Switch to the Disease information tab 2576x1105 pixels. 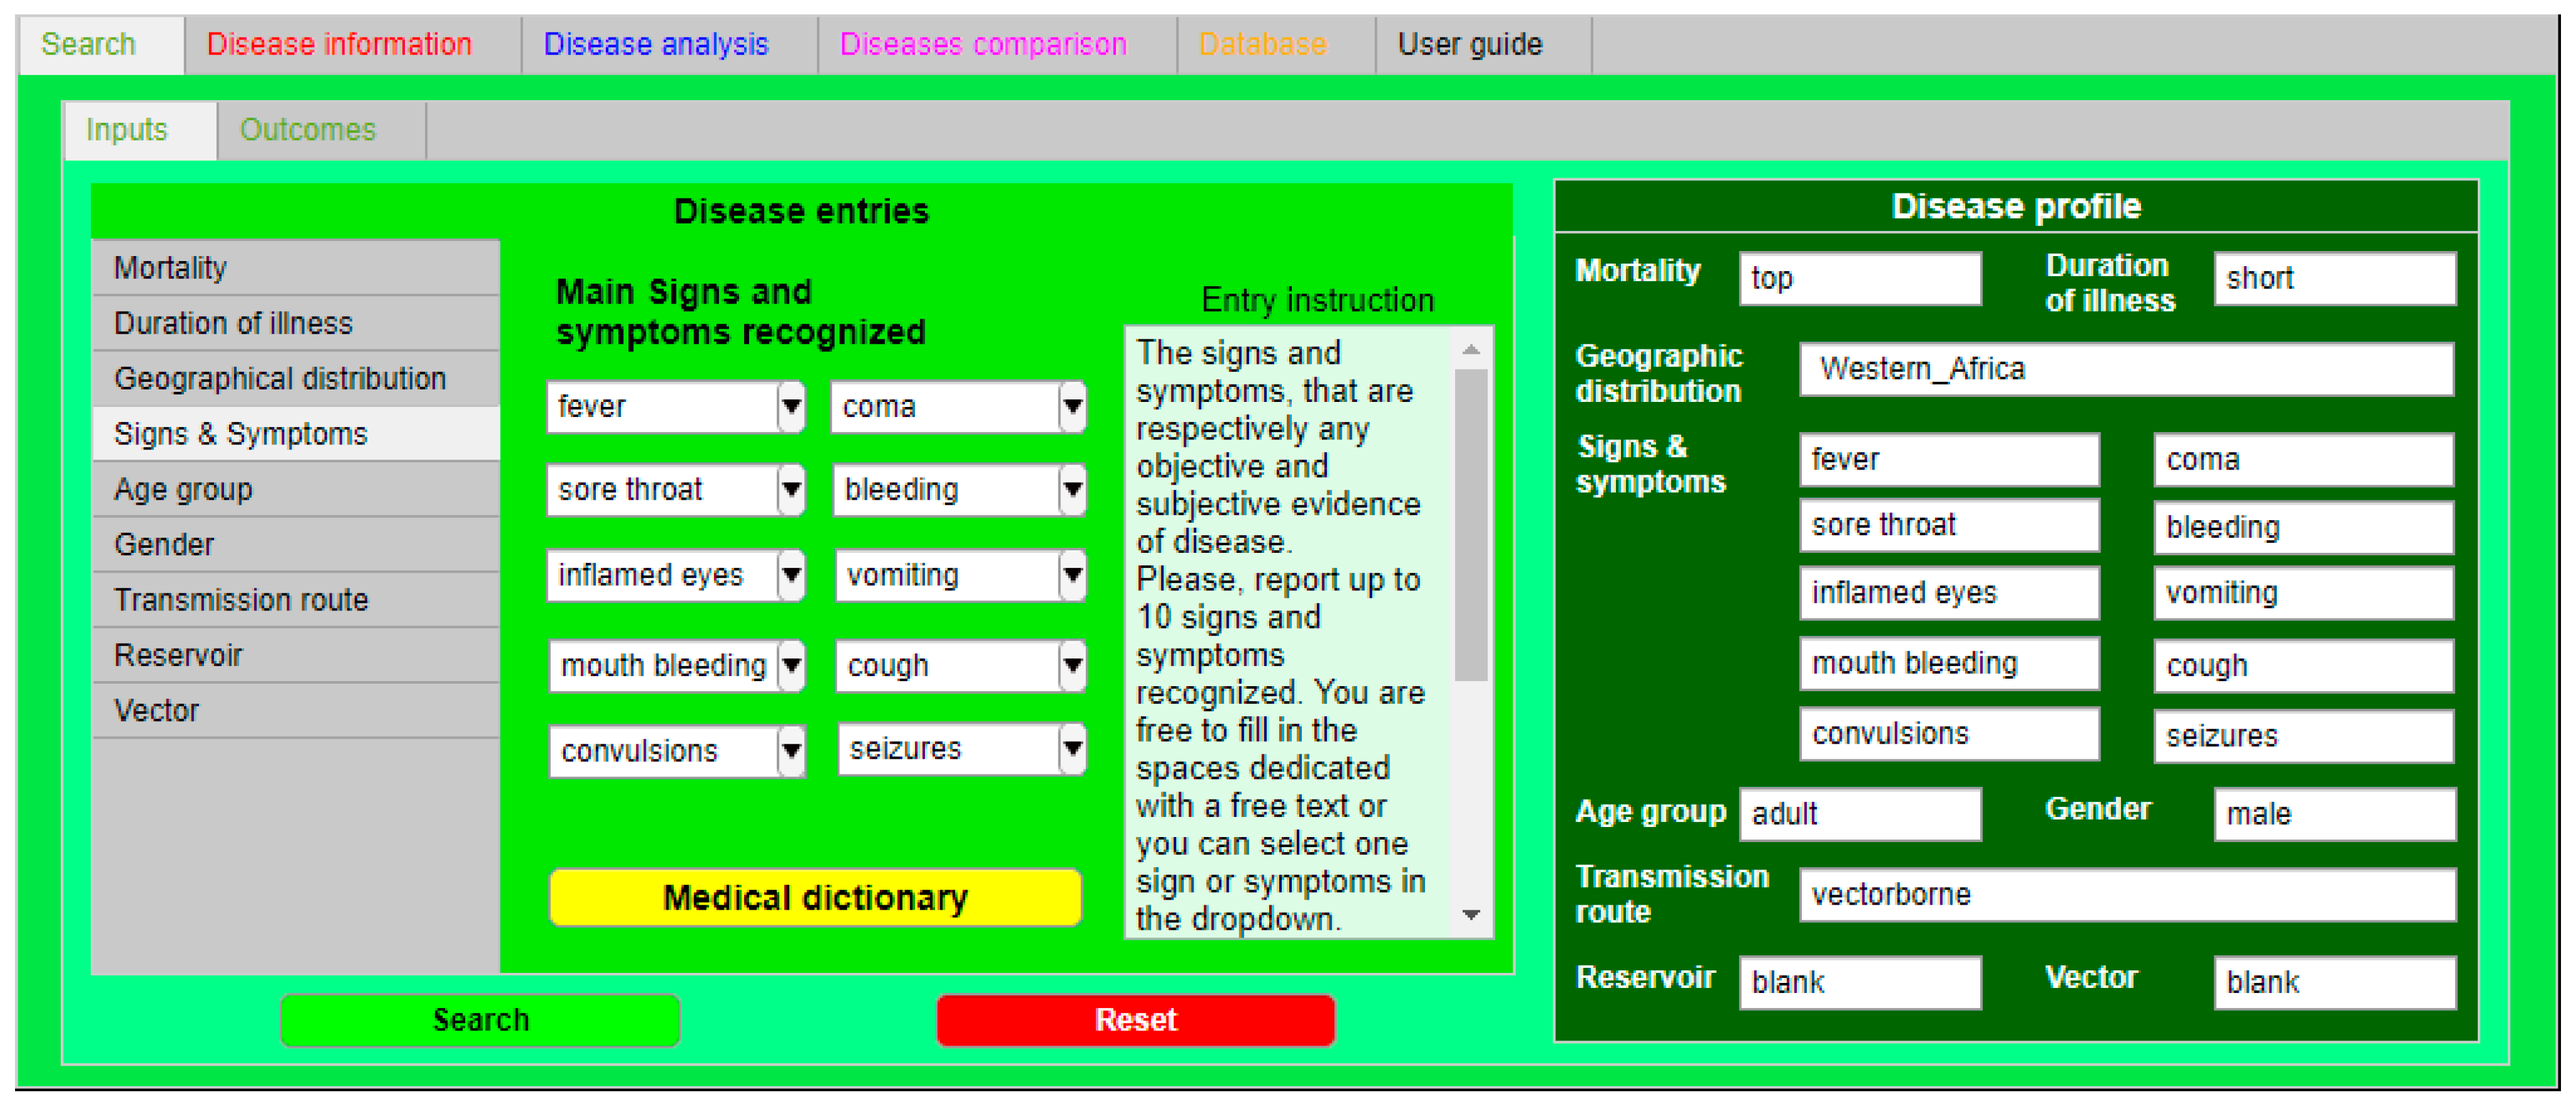339,45
